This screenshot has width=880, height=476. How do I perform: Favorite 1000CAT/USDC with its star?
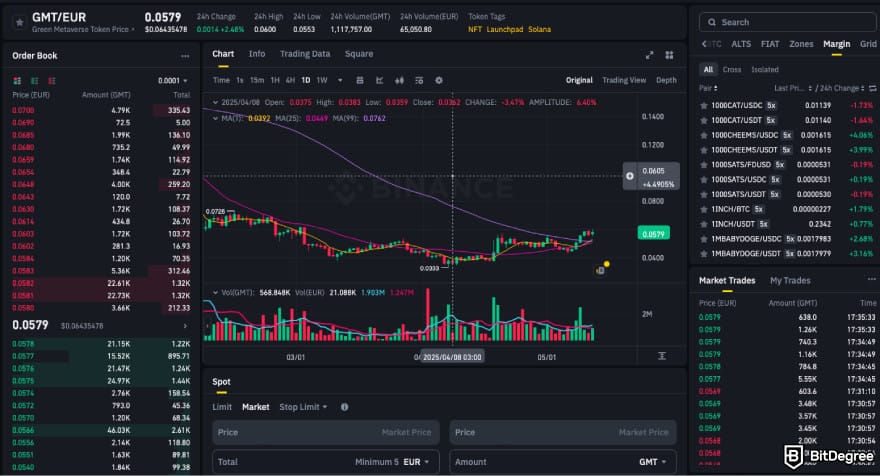coord(703,106)
